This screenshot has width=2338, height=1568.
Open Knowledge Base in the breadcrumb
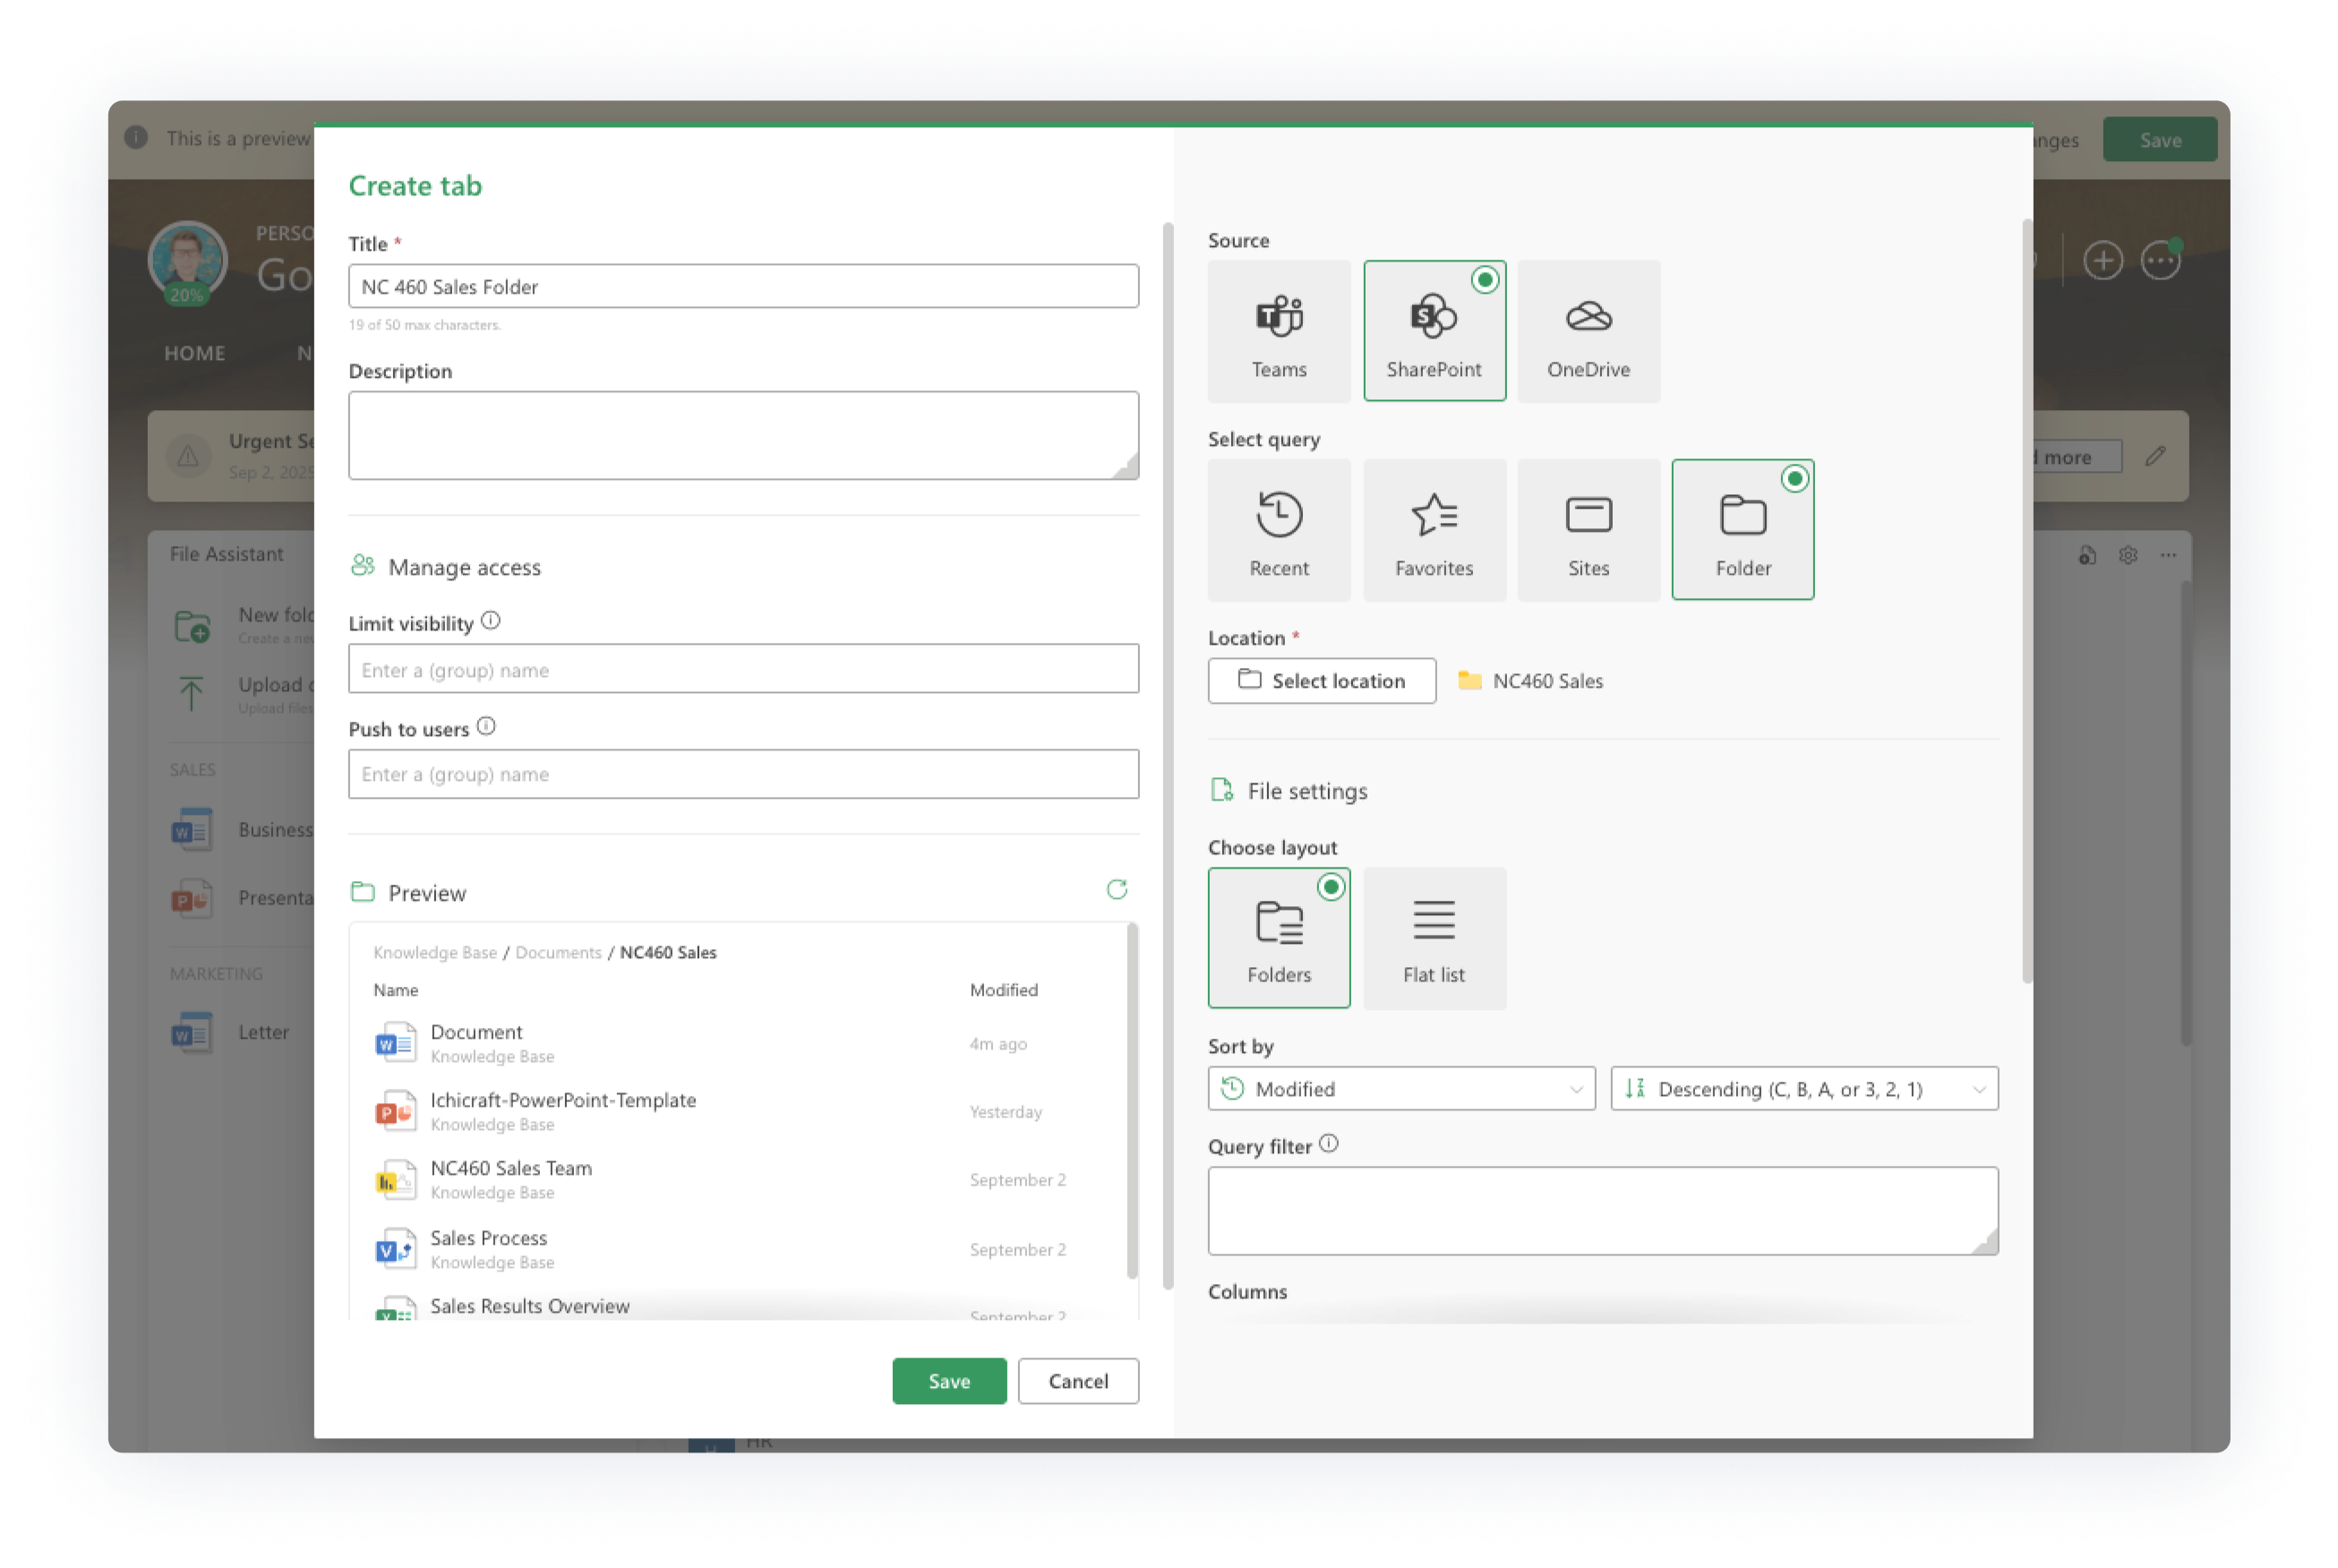[x=435, y=952]
